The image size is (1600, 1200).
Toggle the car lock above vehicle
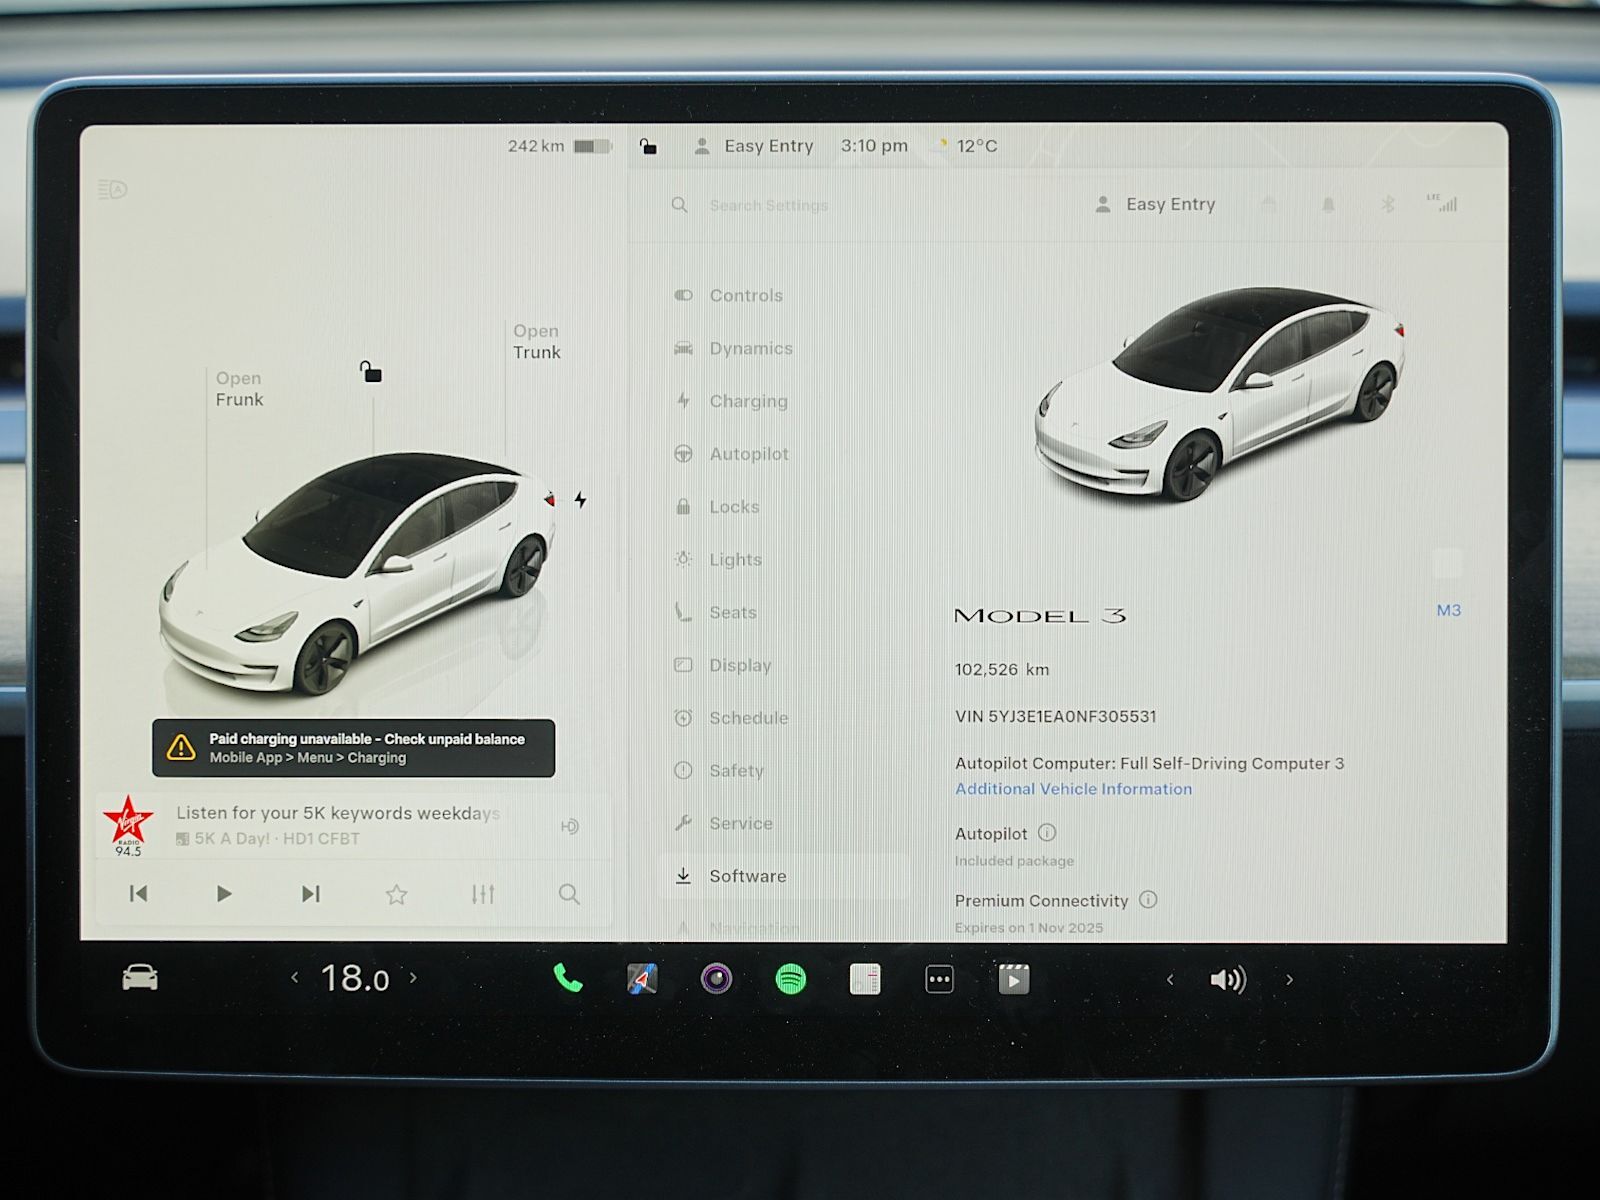coord(371,372)
